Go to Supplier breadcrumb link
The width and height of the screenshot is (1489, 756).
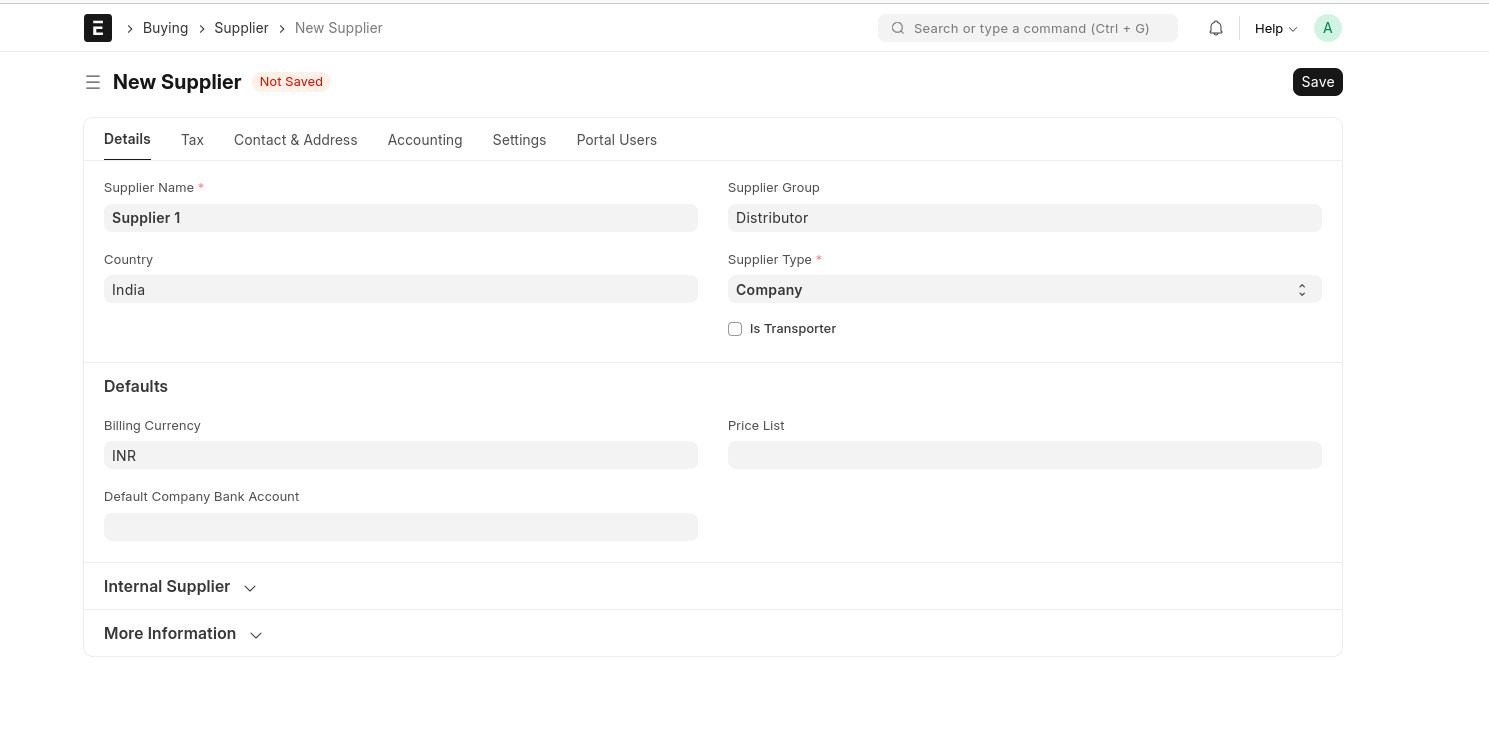(241, 28)
